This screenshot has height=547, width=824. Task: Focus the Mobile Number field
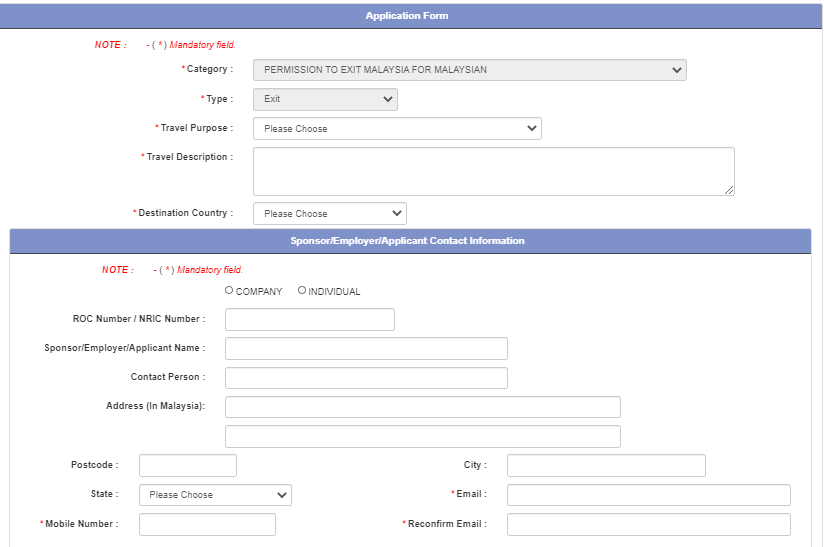[x=207, y=524]
